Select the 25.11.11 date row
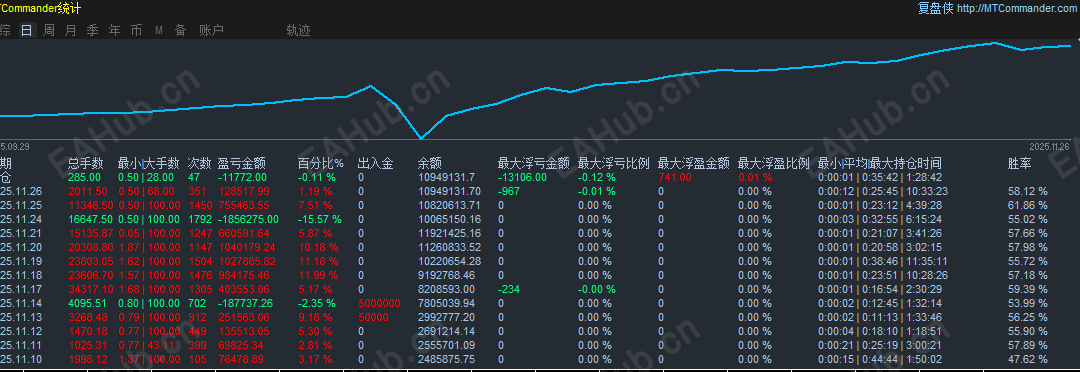The height and width of the screenshot is (372, 1080). click(540, 345)
